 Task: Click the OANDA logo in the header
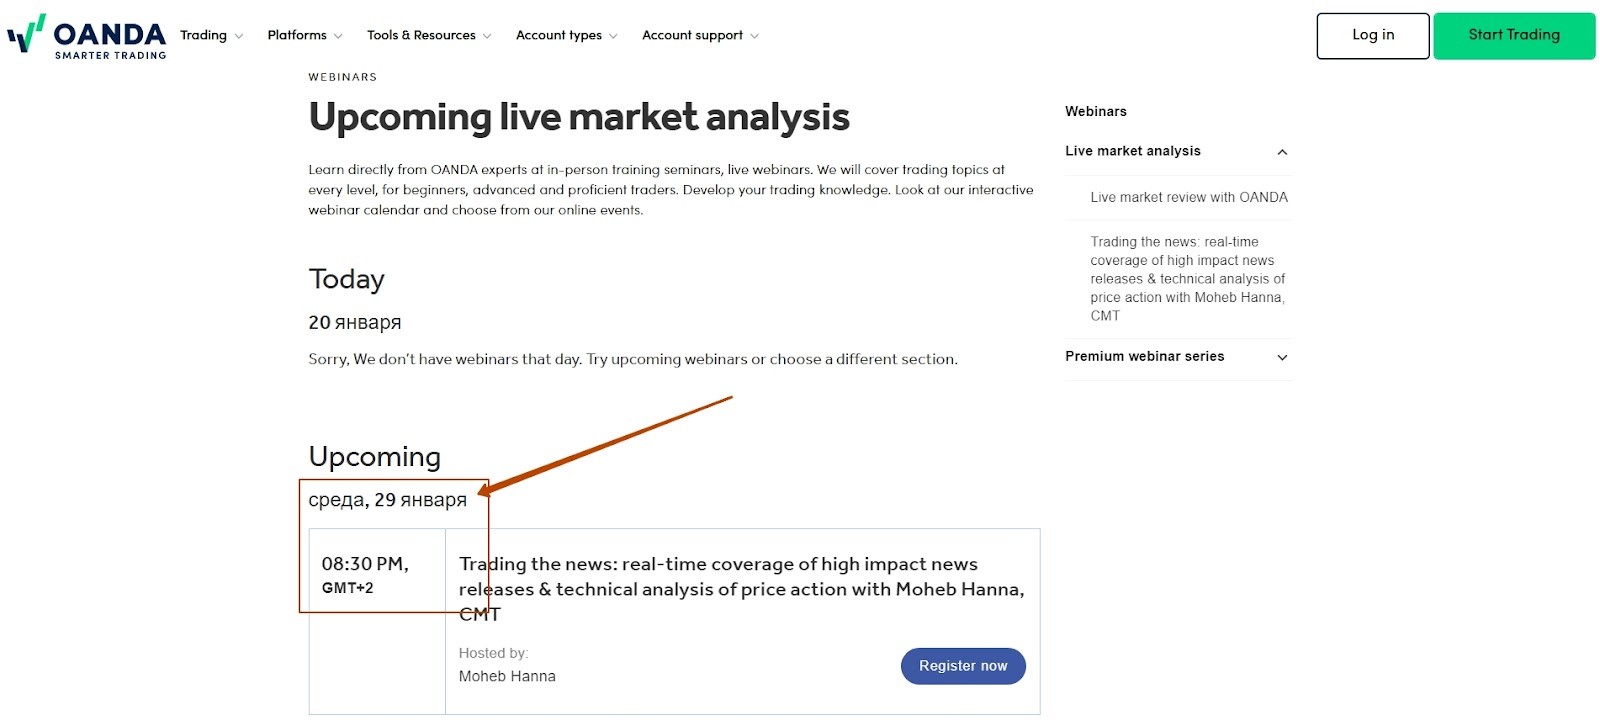tap(87, 37)
